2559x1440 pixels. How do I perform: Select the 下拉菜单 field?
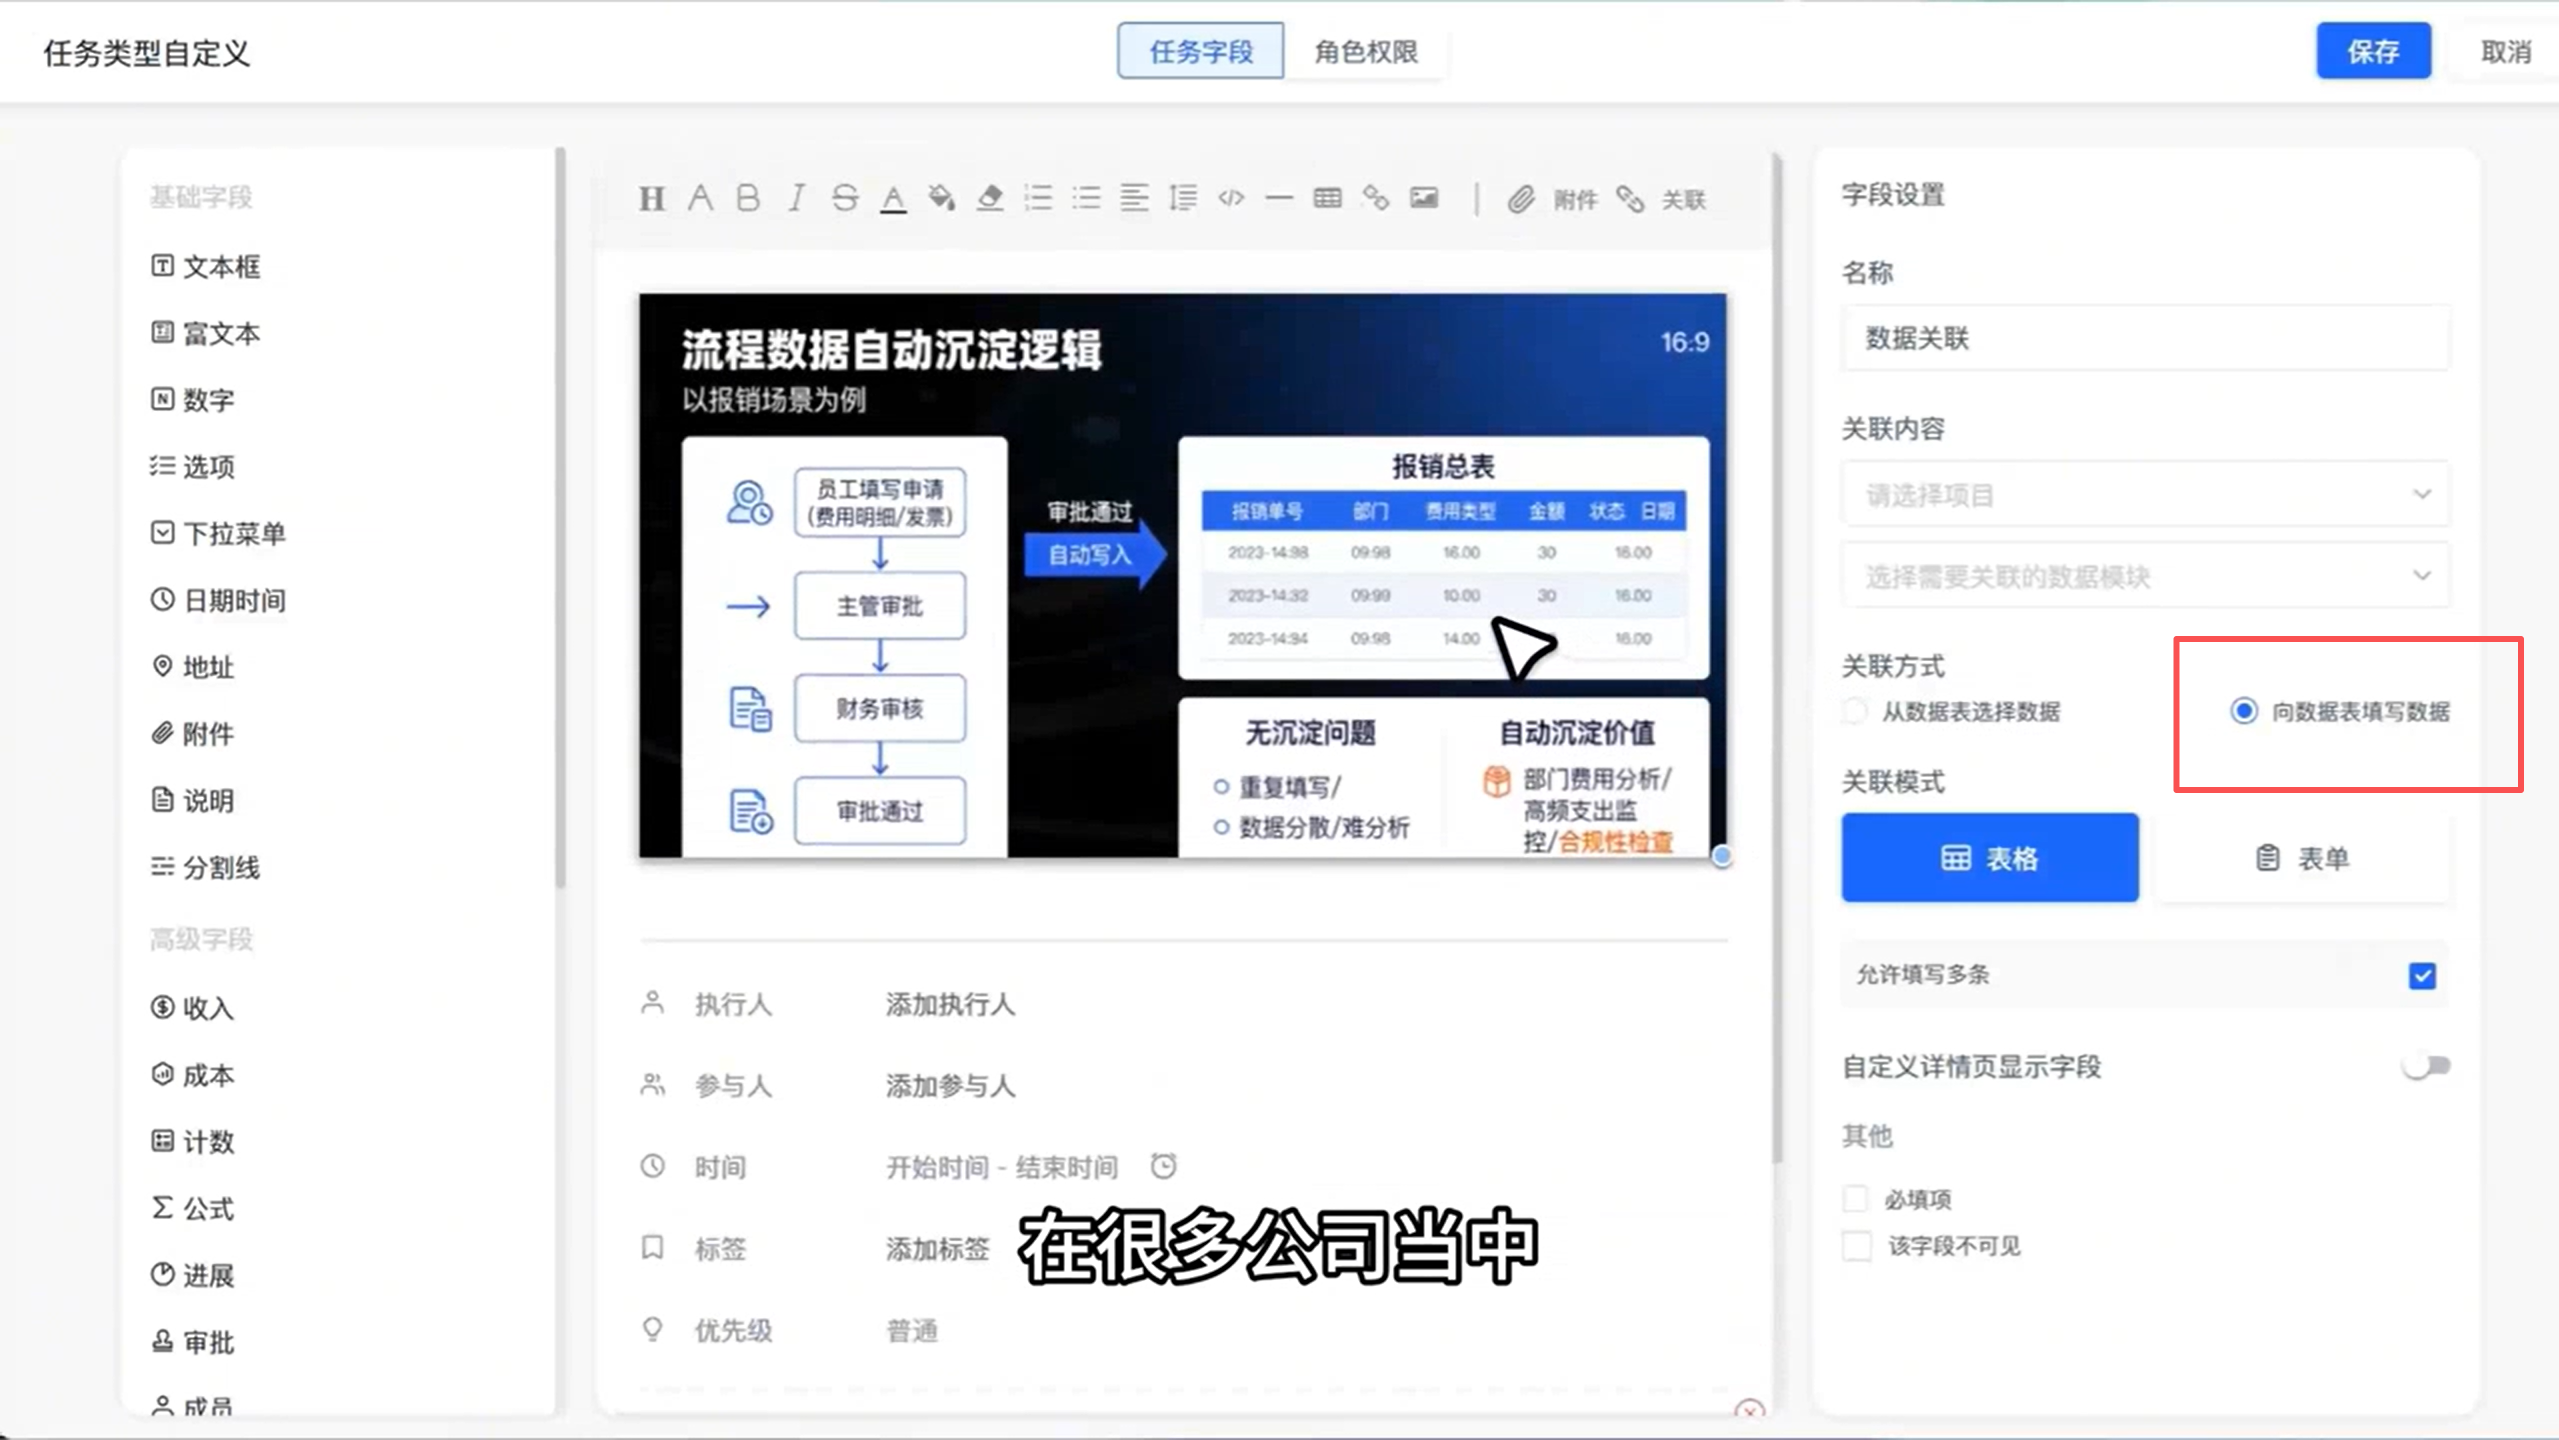point(218,533)
